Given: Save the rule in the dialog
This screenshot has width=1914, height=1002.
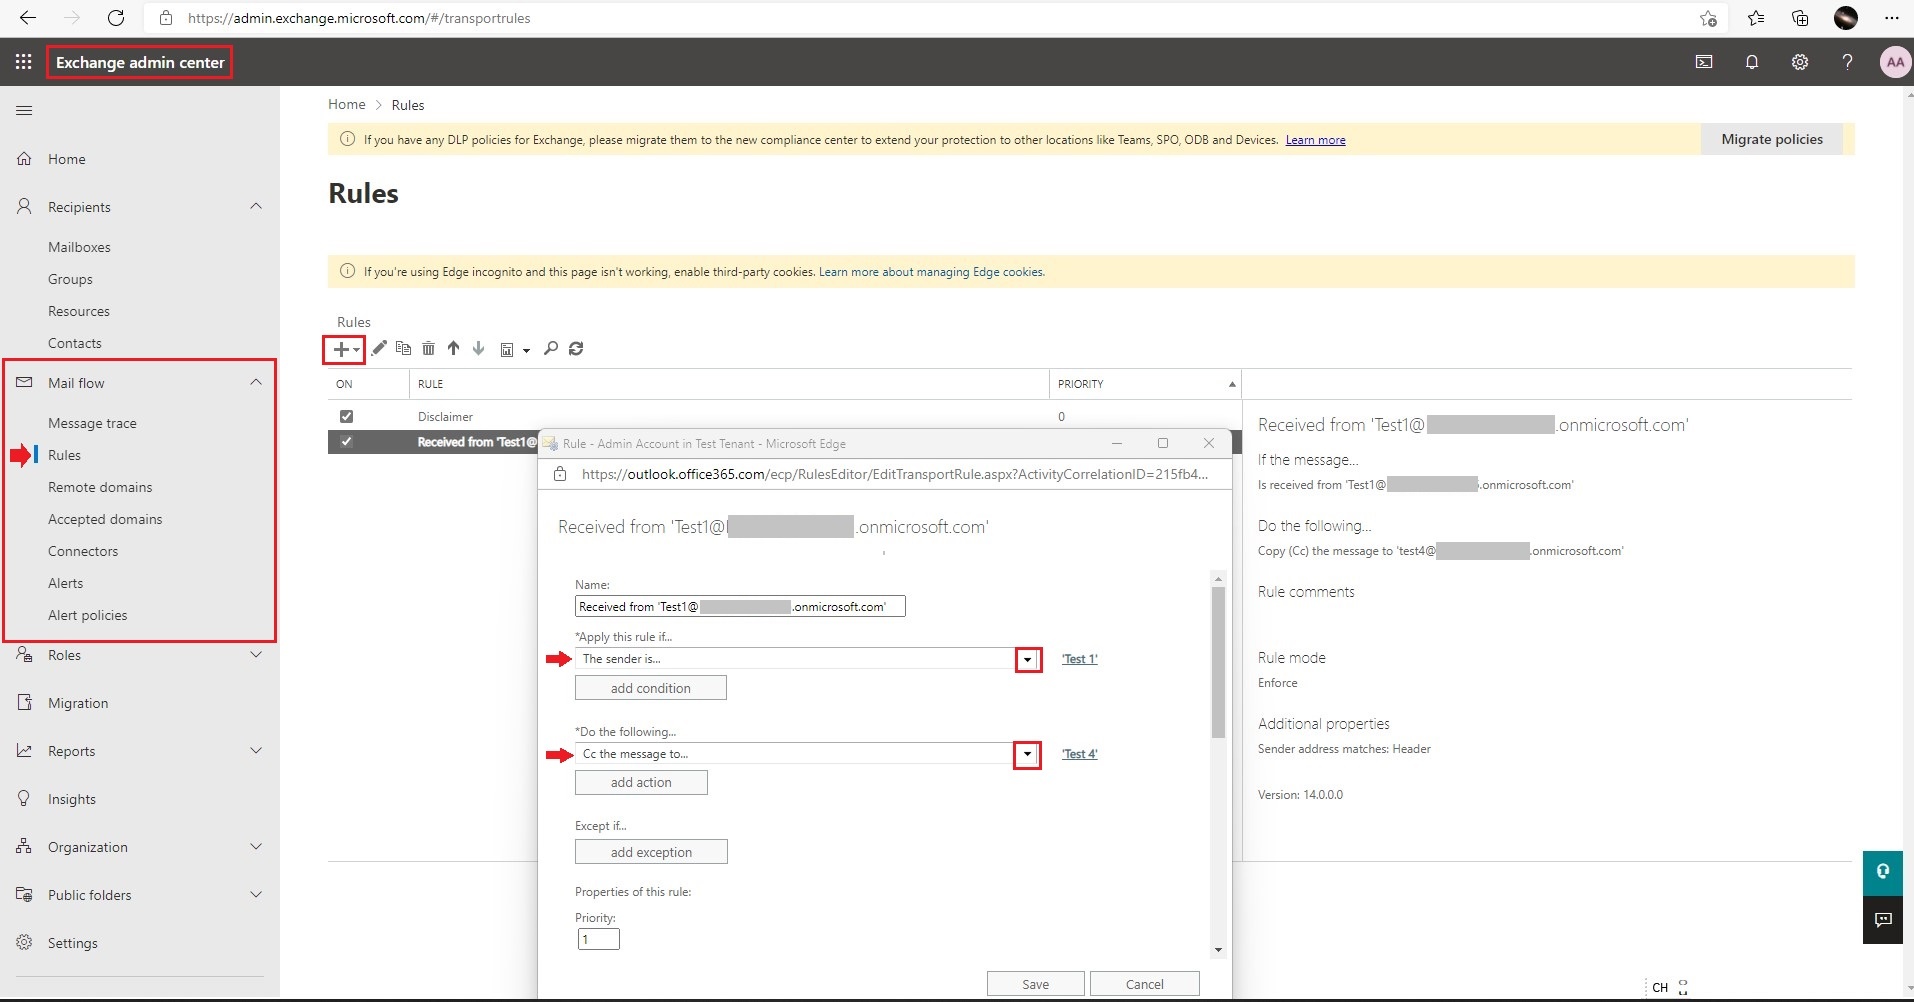Looking at the screenshot, I should pos(1035,984).
